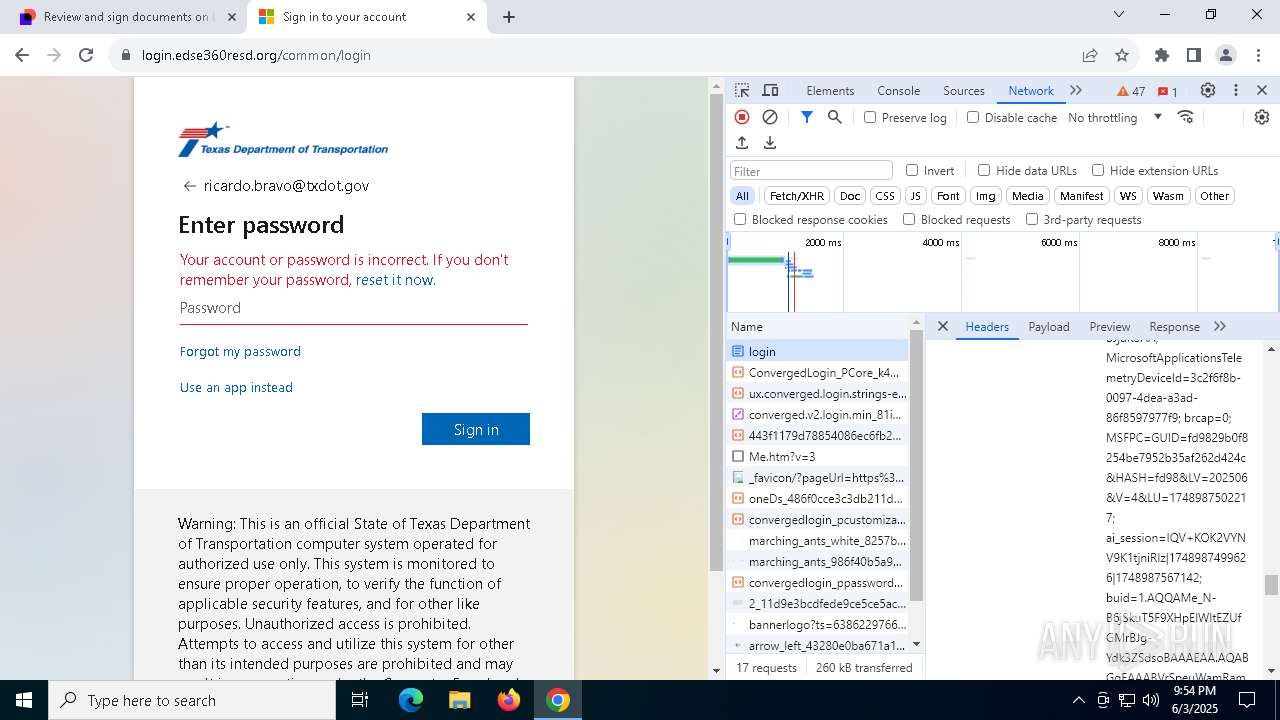Viewport: 1280px width, 720px height.
Task: Switch to Console tab
Action: [x=898, y=90]
